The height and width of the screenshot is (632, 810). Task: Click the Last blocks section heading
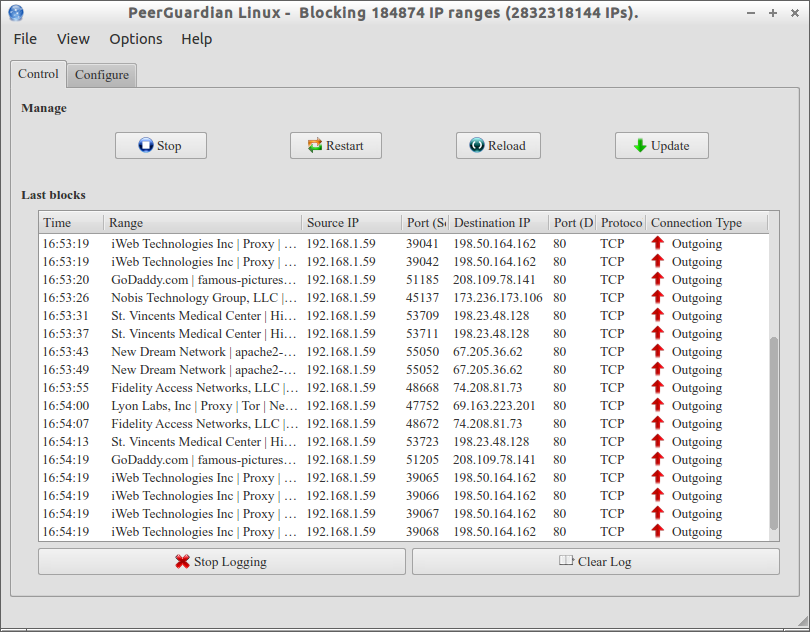pos(53,195)
